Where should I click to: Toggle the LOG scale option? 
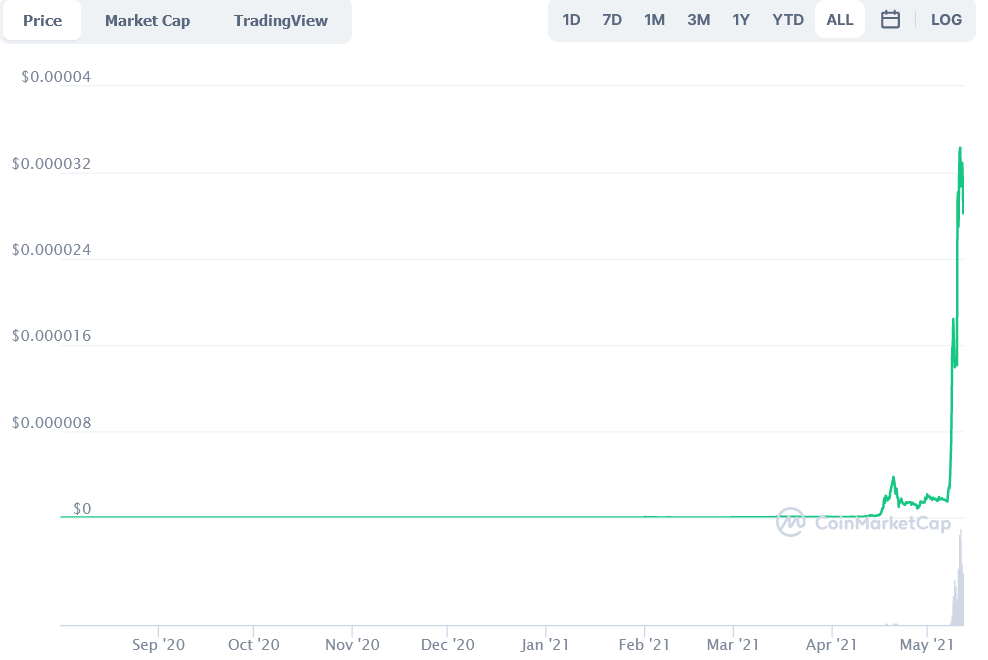[946, 20]
